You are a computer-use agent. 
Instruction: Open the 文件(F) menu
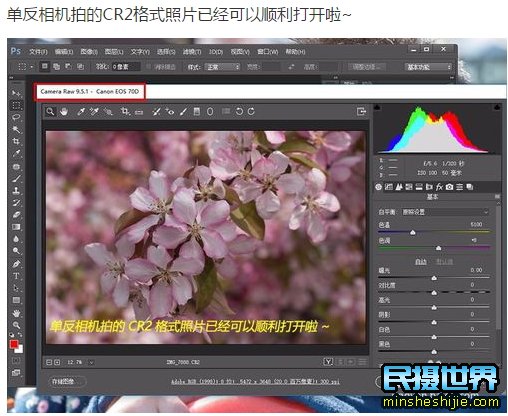pos(38,52)
